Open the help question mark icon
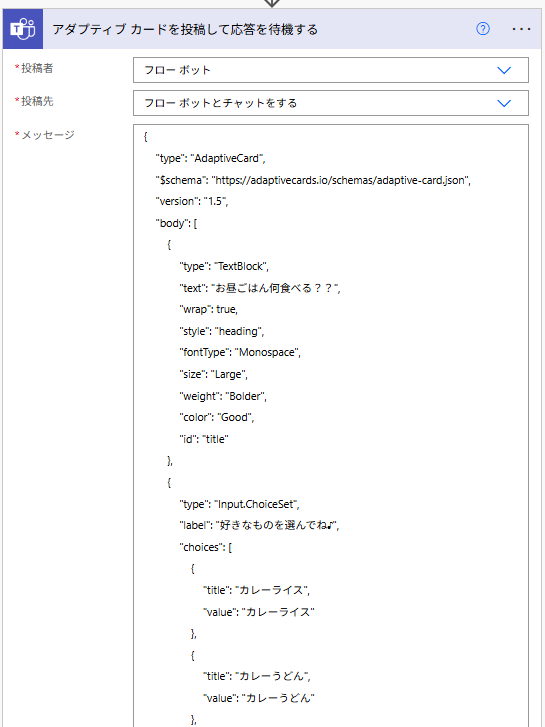Viewport: 545px width, 727px height. point(483,29)
